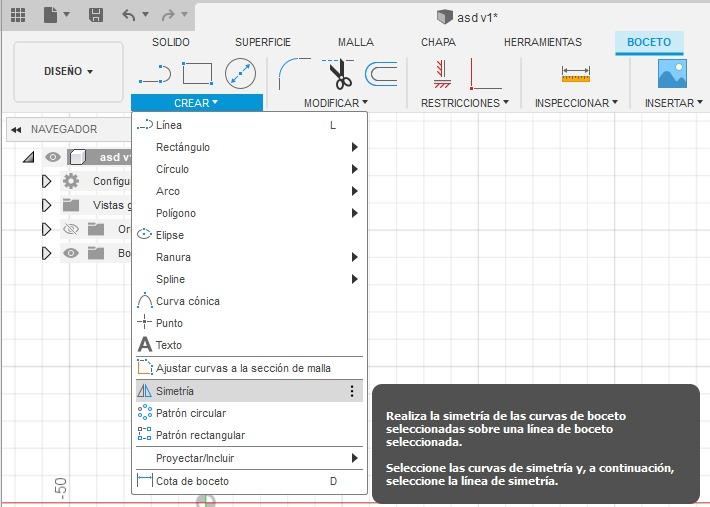
Task: Click the asd v1* document title tab
Action: 467,18
